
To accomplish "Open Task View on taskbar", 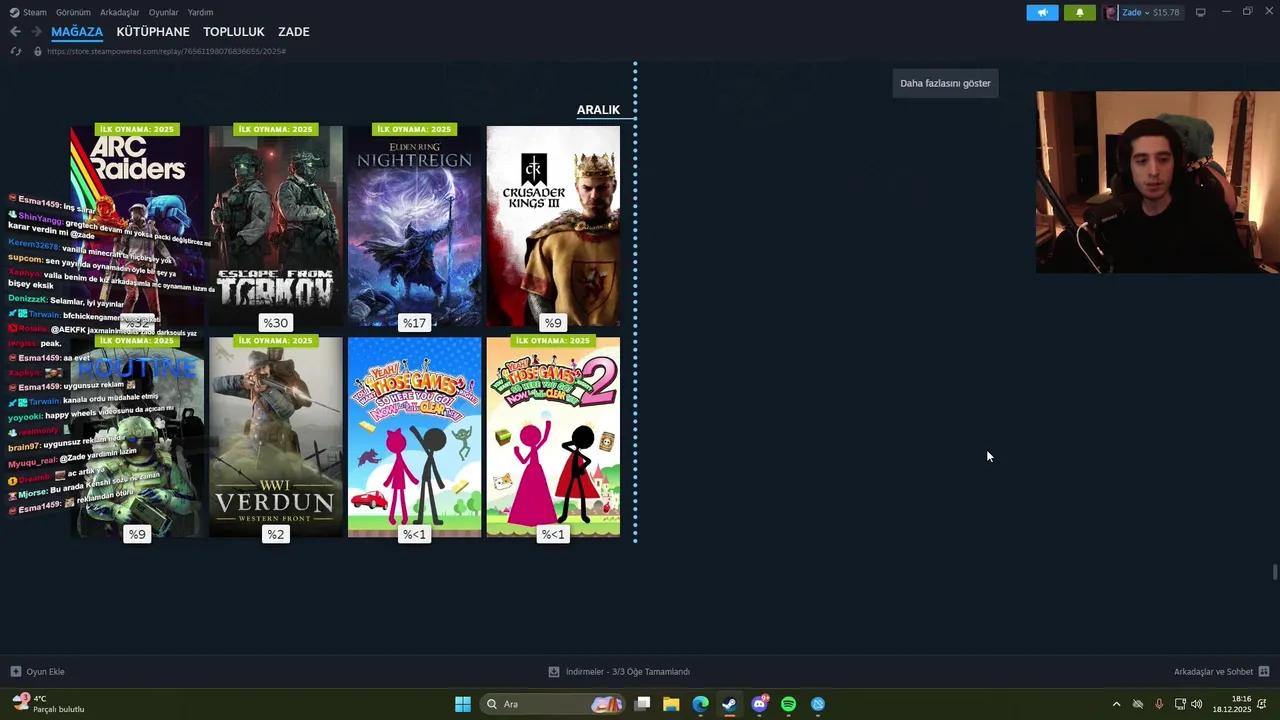I will pyautogui.click(x=642, y=704).
